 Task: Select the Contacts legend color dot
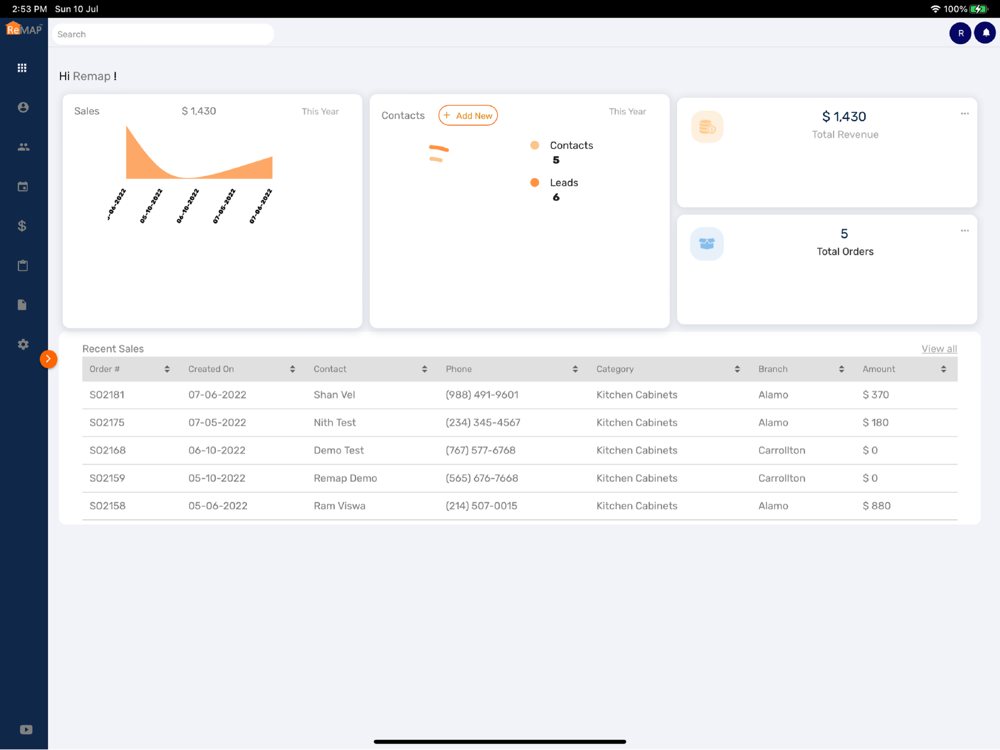pos(534,145)
